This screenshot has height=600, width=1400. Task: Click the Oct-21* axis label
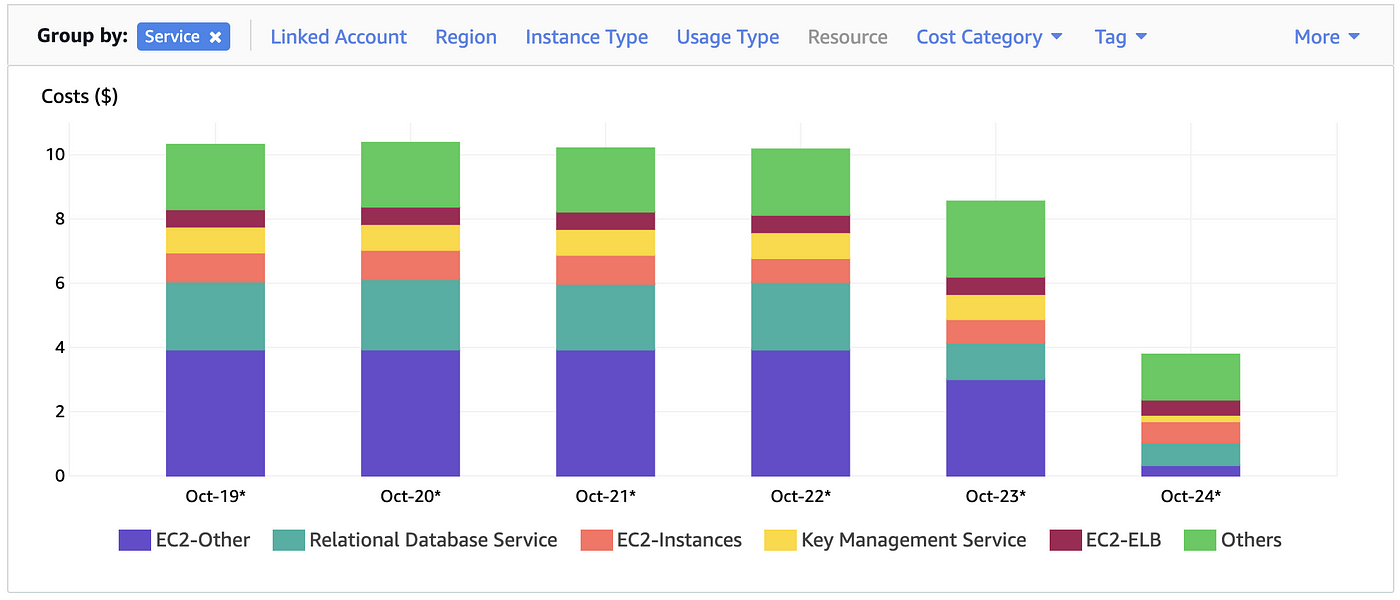pyautogui.click(x=606, y=496)
